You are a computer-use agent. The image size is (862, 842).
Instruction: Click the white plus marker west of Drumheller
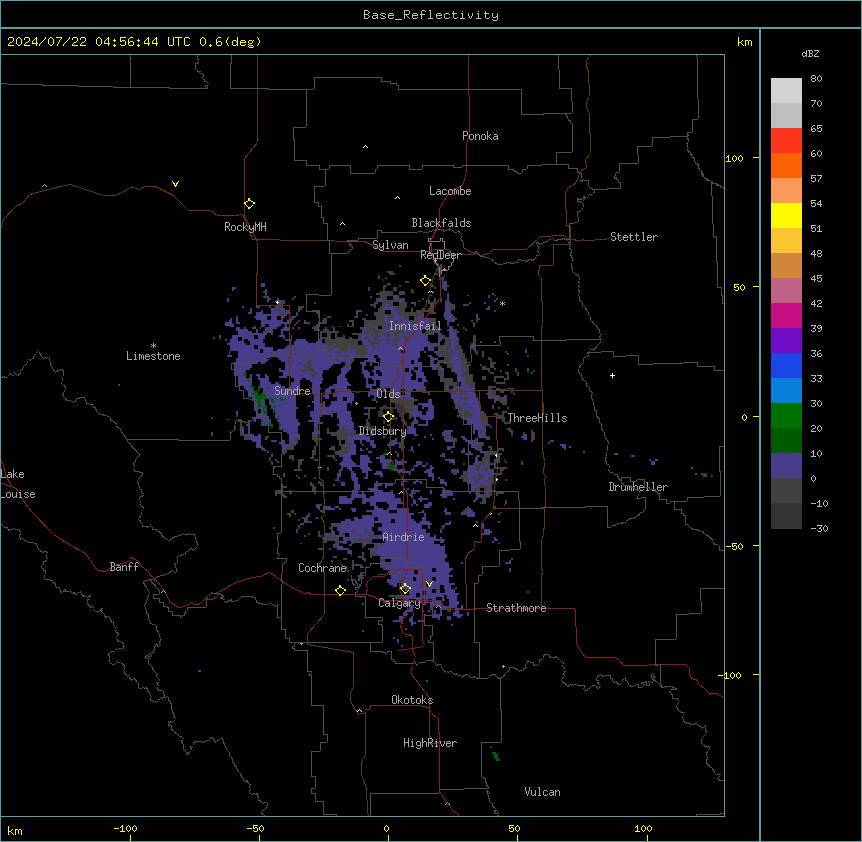(x=612, y=375)
